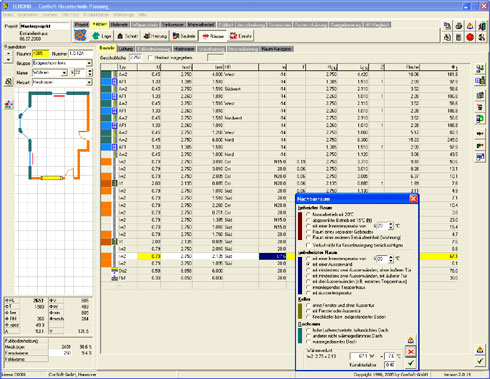Click the bottom blue icon in right sidebar group
The height and width of the screenshot is (379, 490).
click(480, 156)
